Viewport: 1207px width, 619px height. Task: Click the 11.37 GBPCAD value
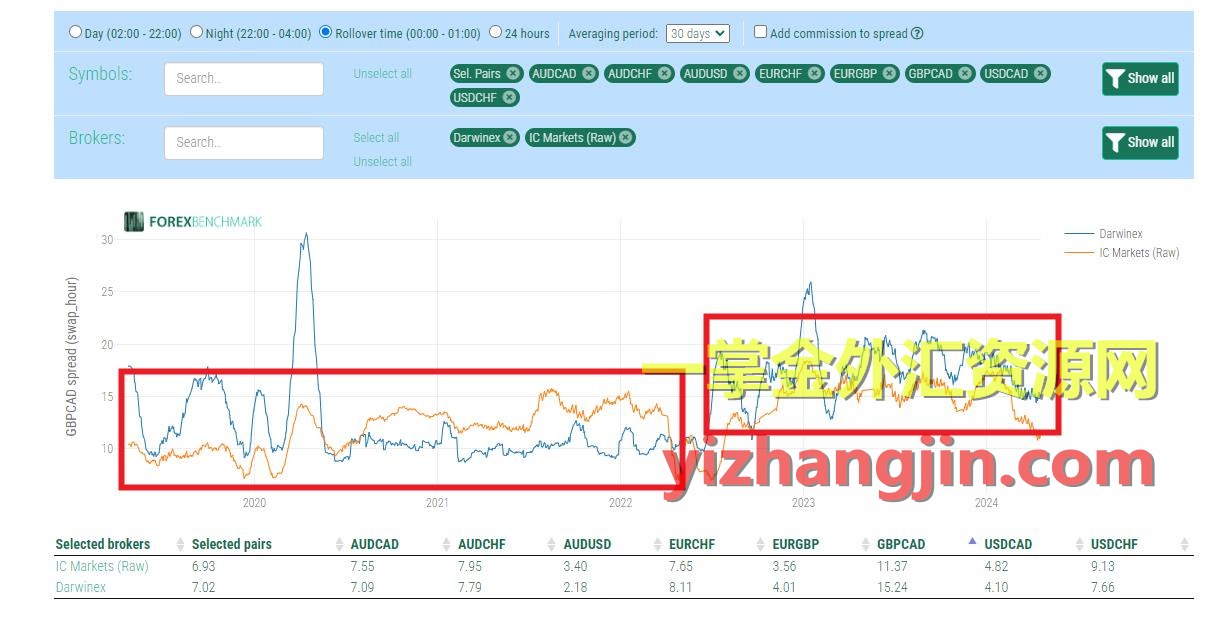[x=893, y=566]
